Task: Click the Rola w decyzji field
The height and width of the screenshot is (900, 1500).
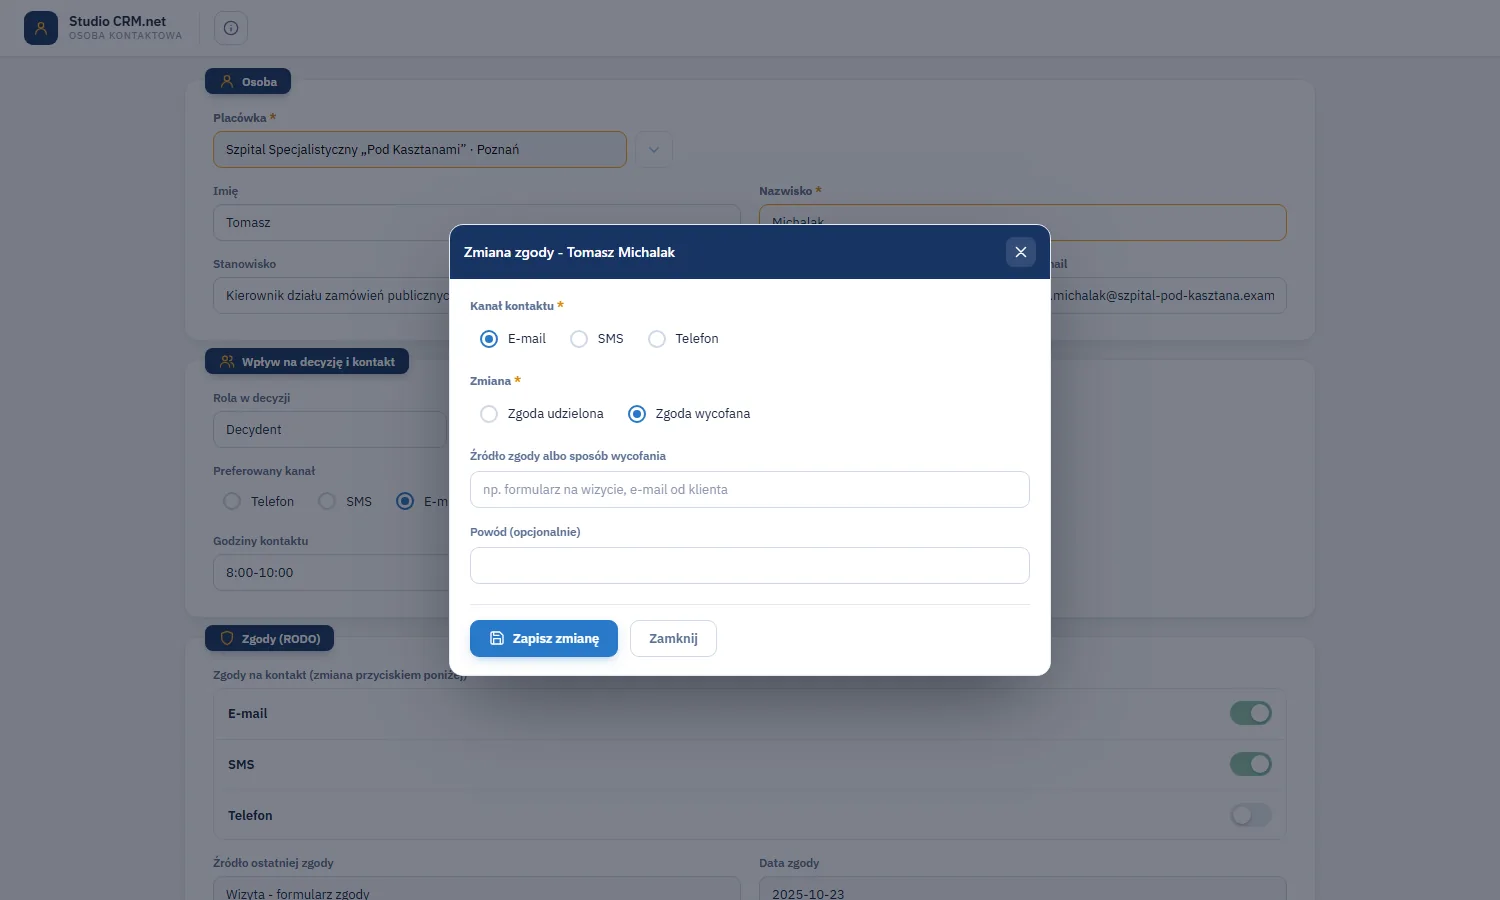Action: [x=330, y=430]
